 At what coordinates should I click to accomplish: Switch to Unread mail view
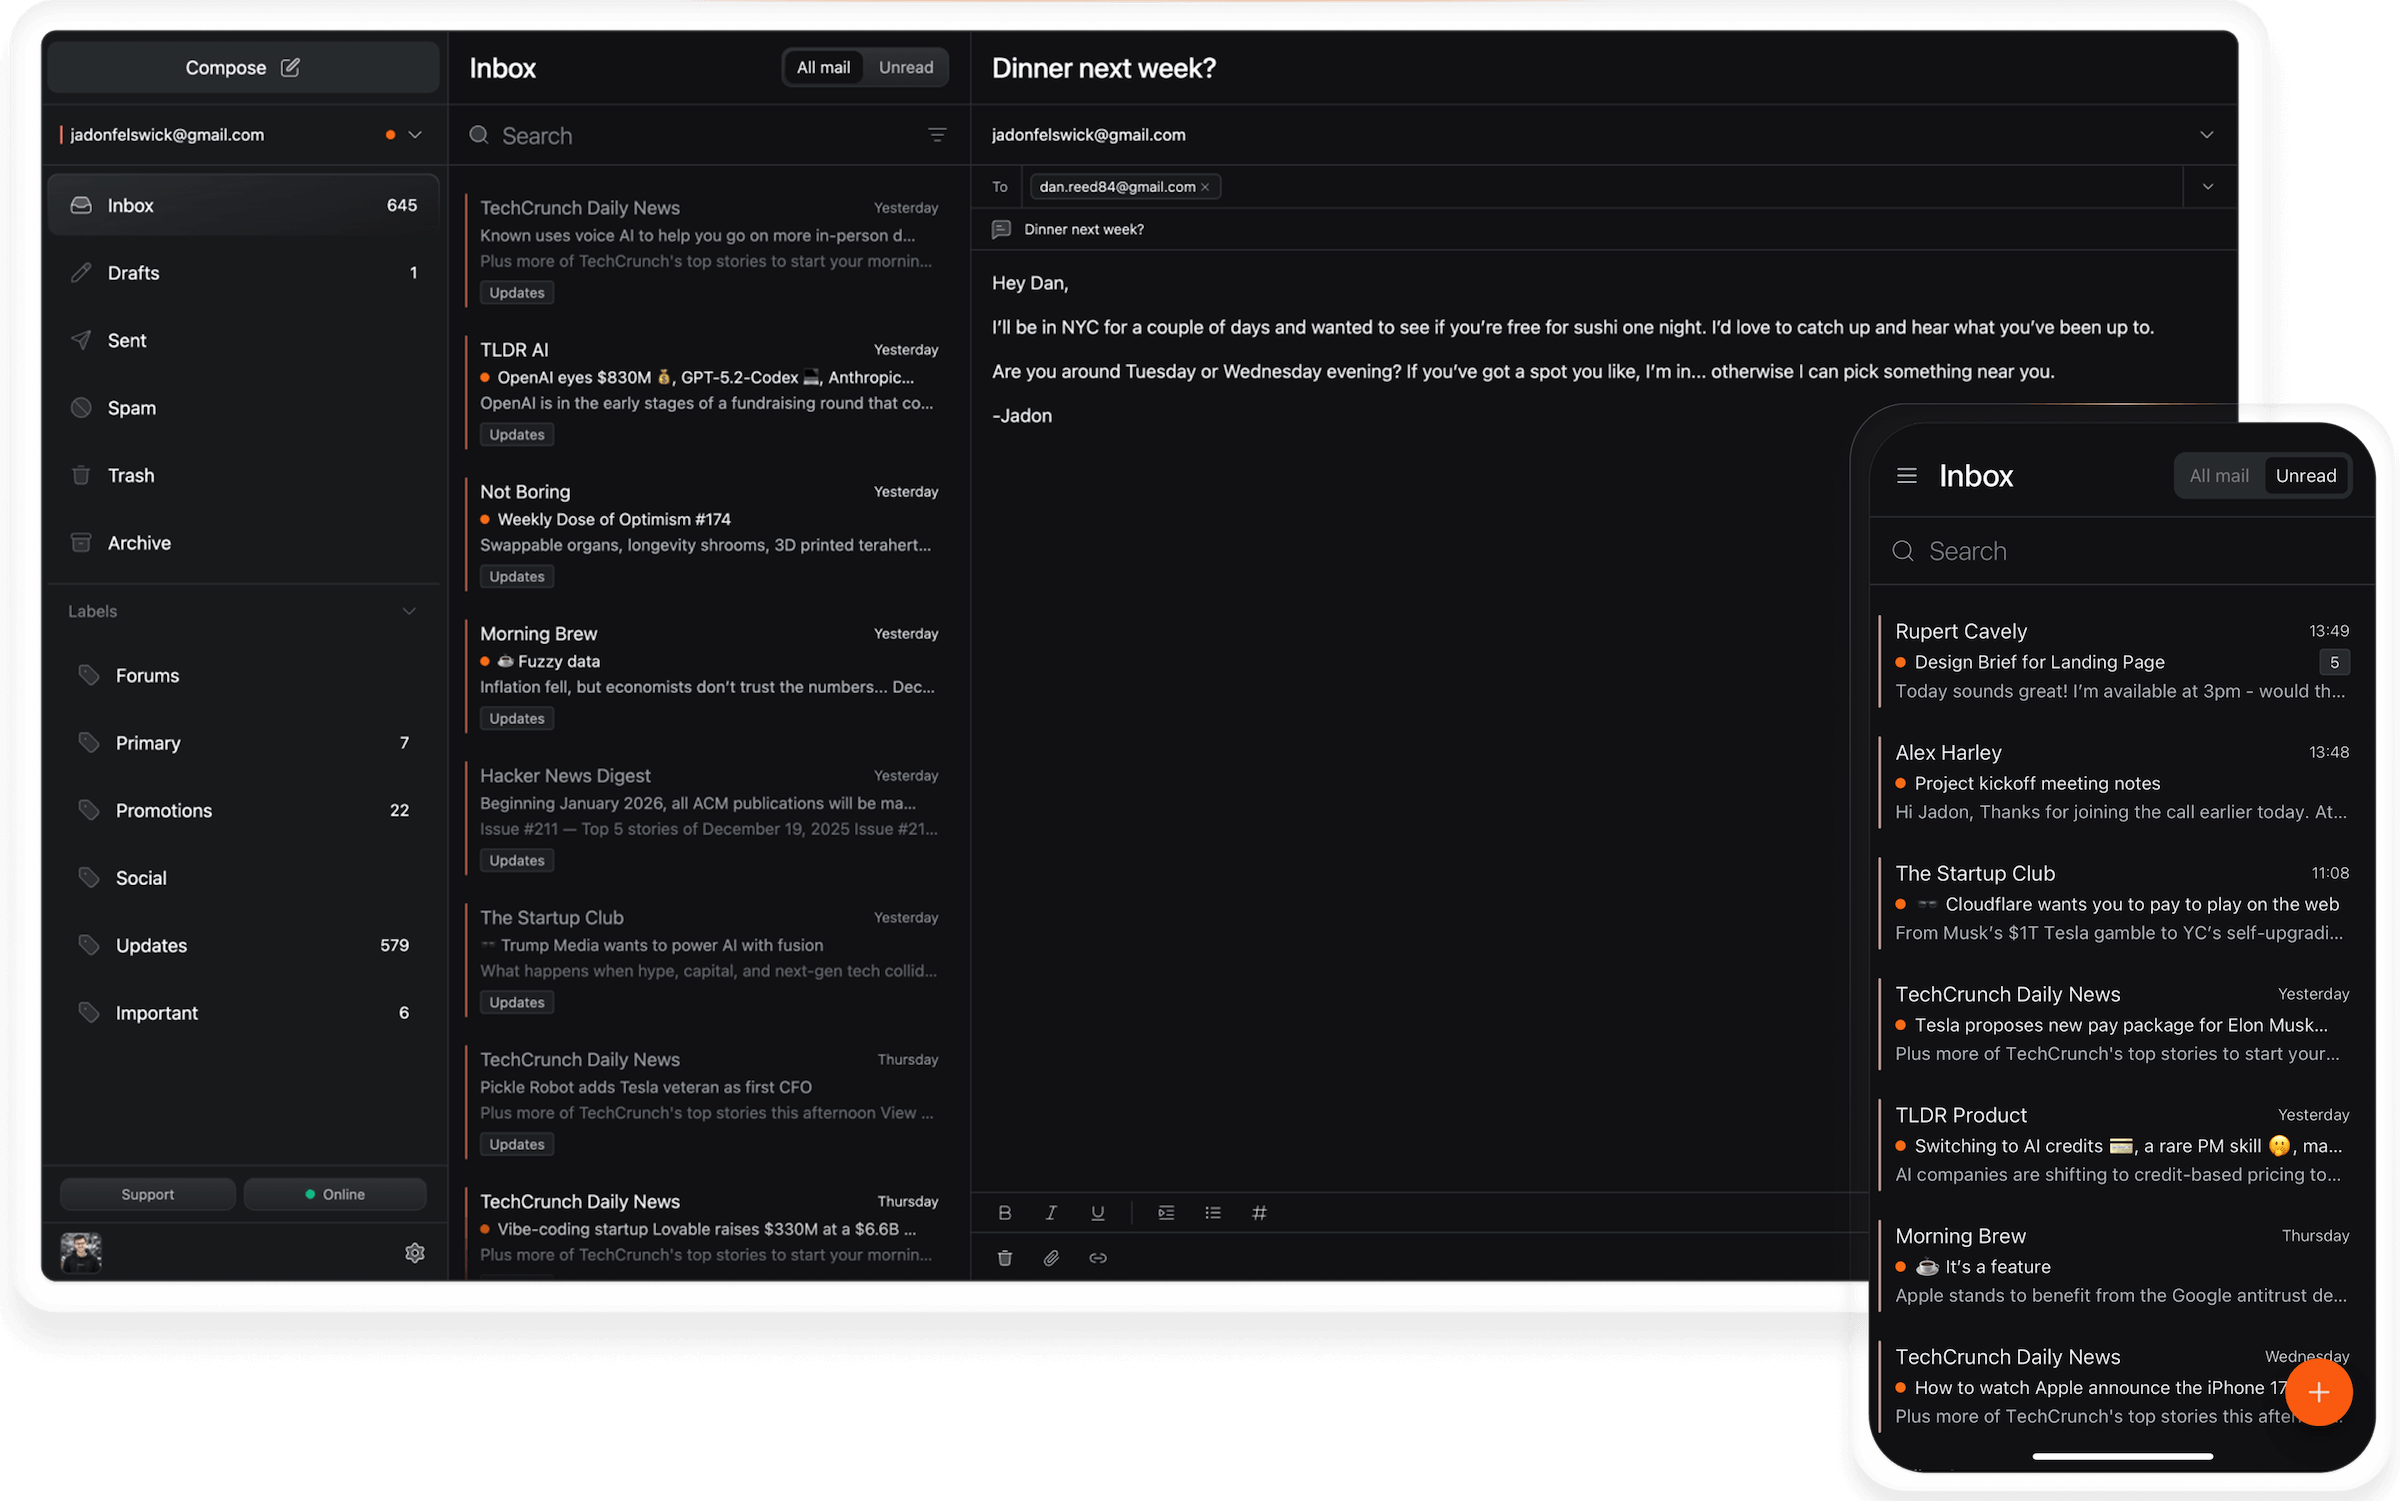(x=905, y=67)
